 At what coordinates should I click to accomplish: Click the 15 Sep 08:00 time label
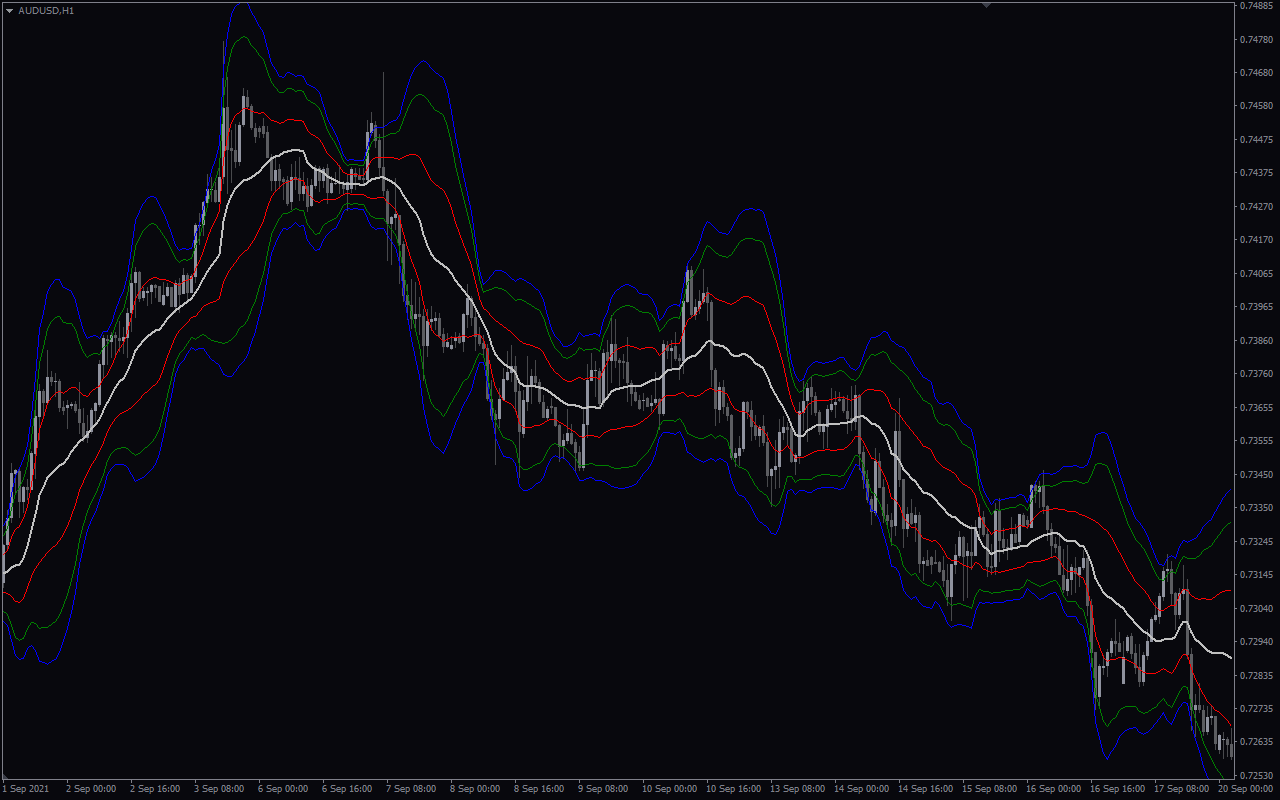(x=990, y=789)
